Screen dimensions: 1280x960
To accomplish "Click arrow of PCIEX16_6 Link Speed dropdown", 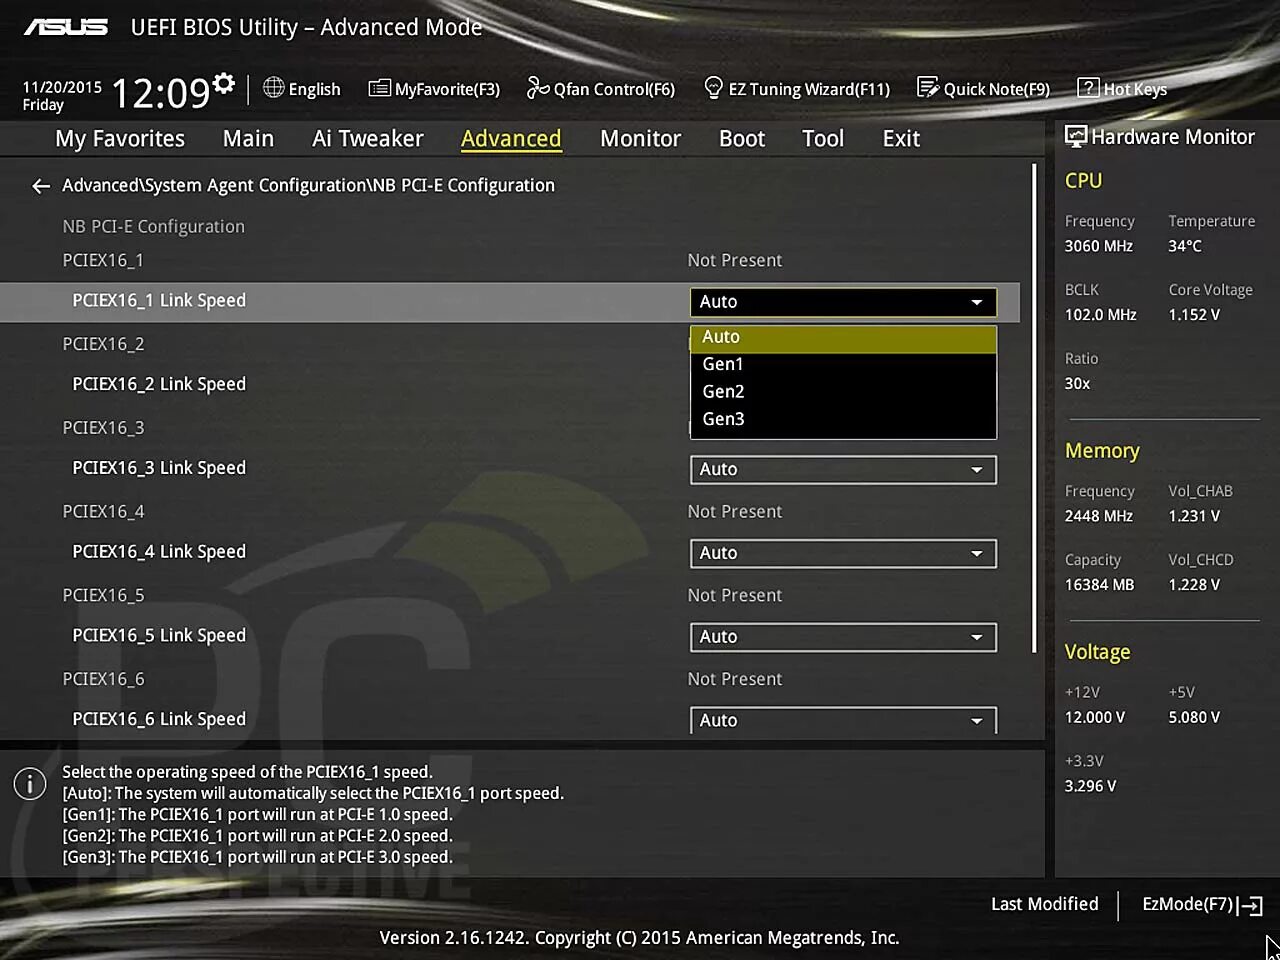I will click(x=977, y=721).
